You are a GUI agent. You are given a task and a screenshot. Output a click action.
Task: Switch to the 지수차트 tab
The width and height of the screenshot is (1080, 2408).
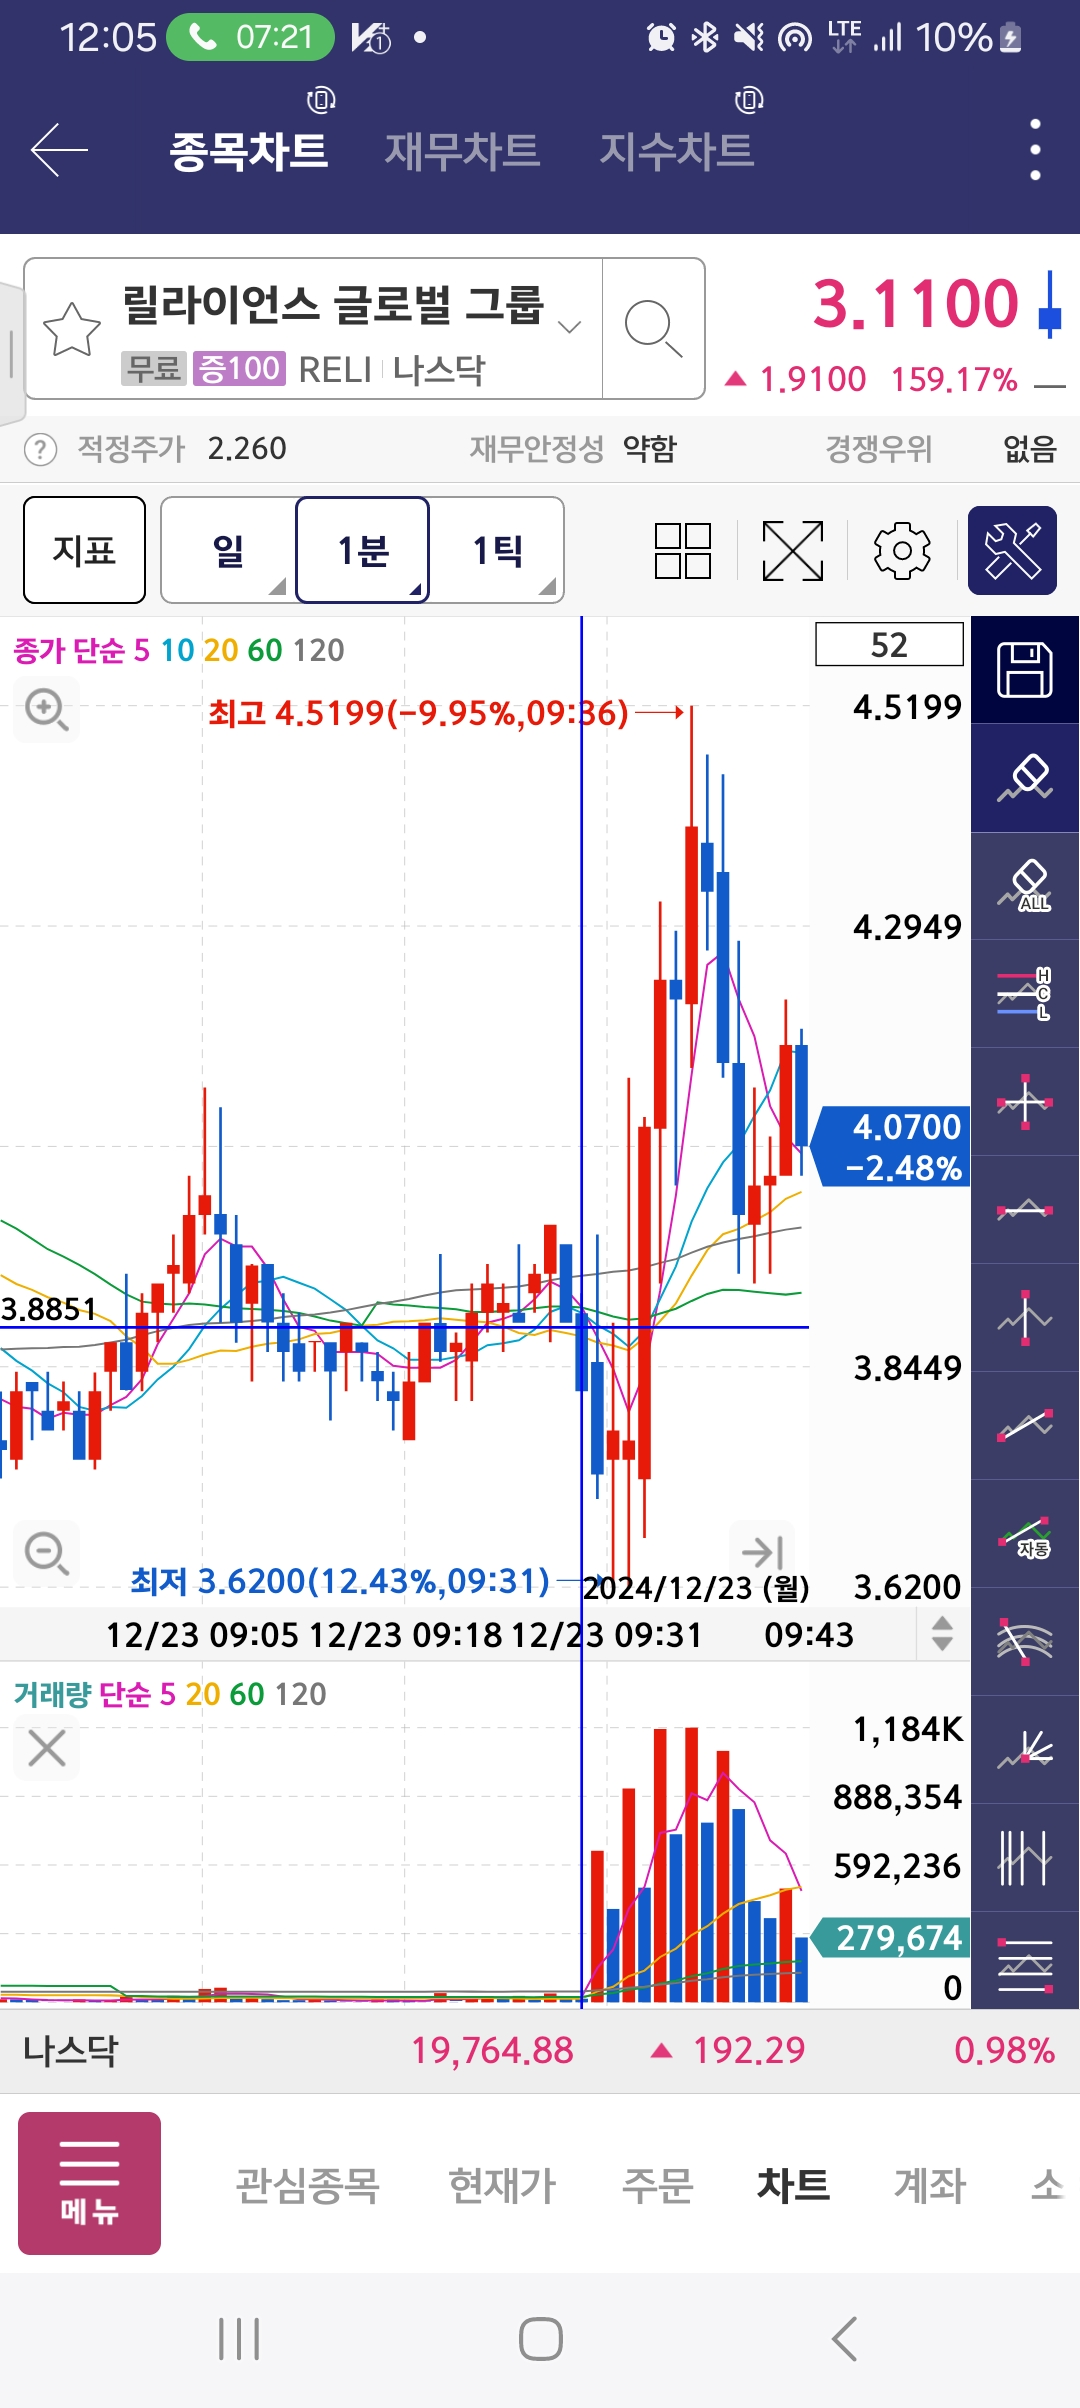click(676, 151)
